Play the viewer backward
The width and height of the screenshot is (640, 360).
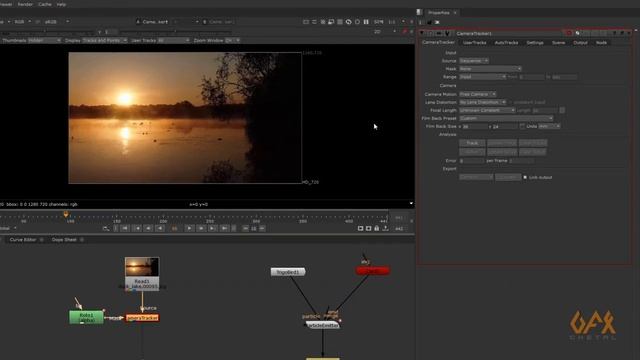160,229
